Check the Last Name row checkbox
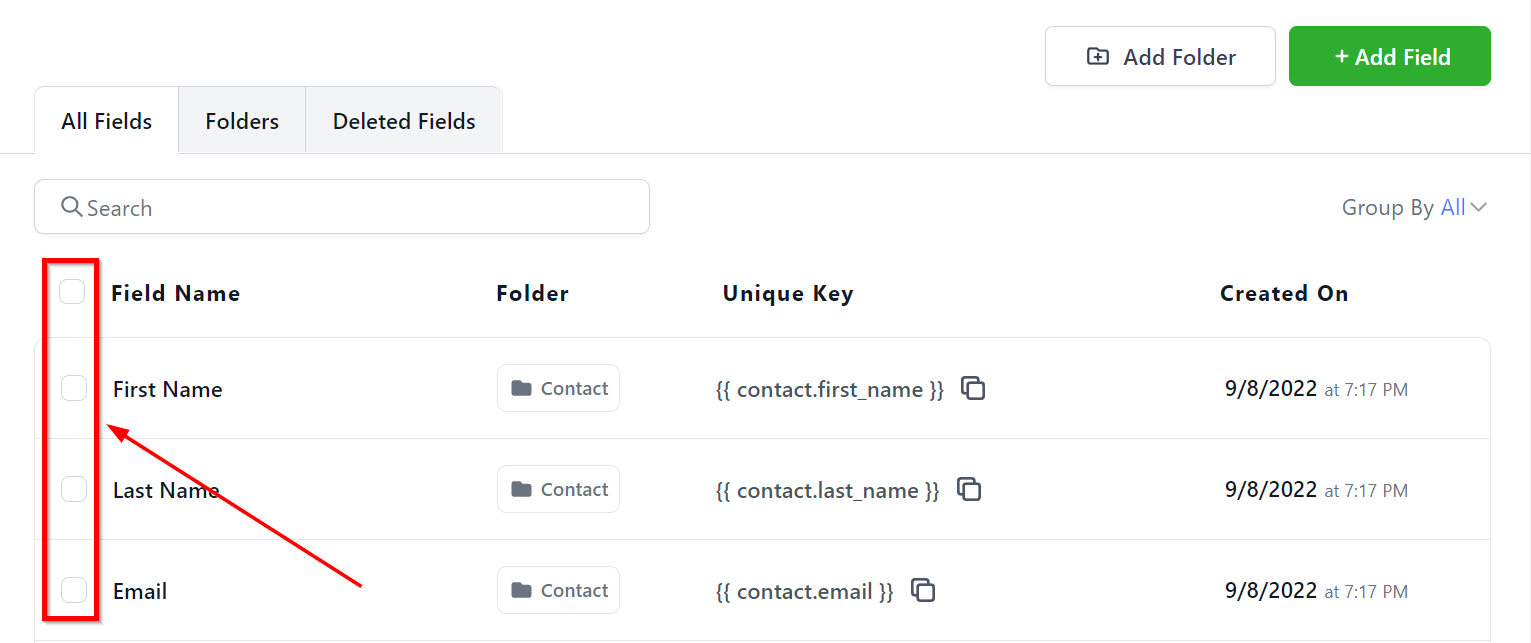 pyautogui.click(x=74, y=489)
